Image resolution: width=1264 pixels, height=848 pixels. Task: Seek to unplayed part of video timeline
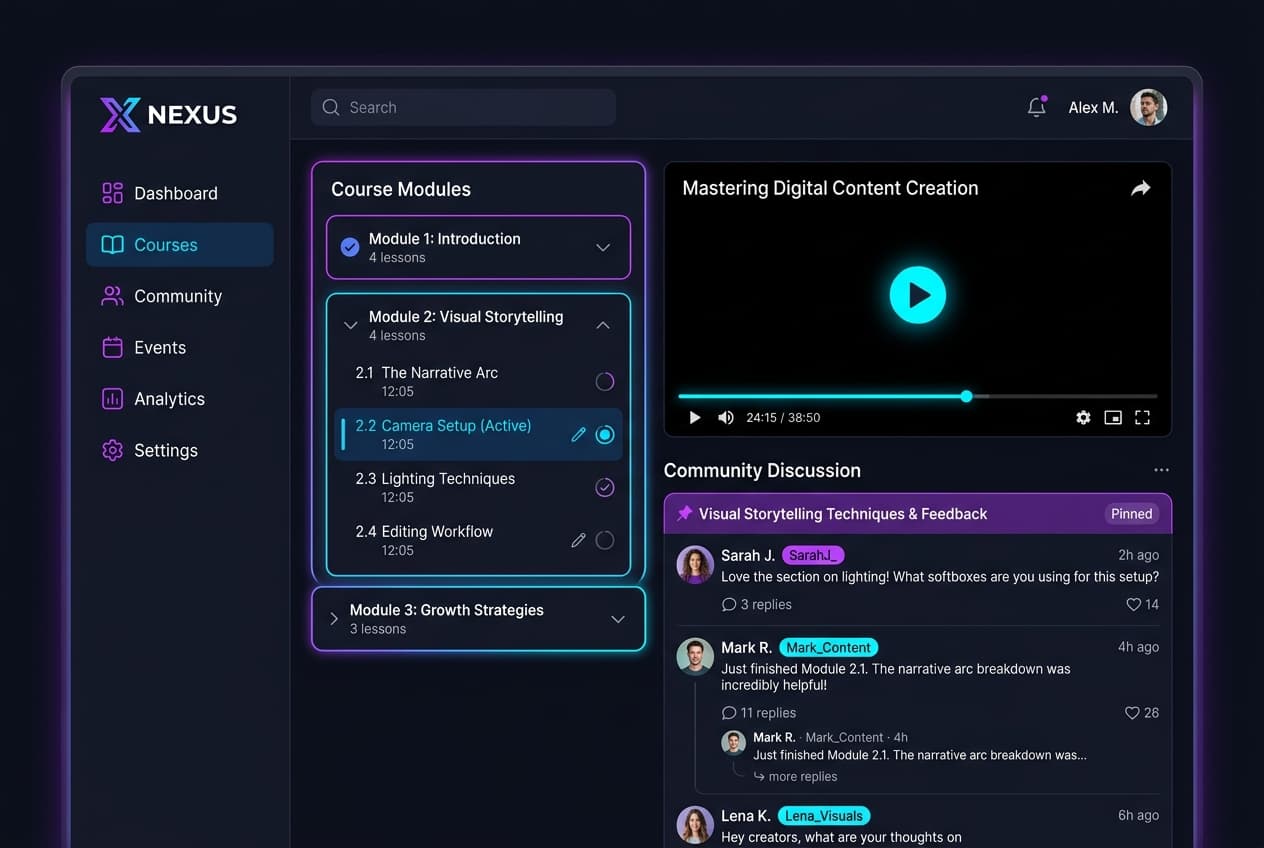point(1065,396)
